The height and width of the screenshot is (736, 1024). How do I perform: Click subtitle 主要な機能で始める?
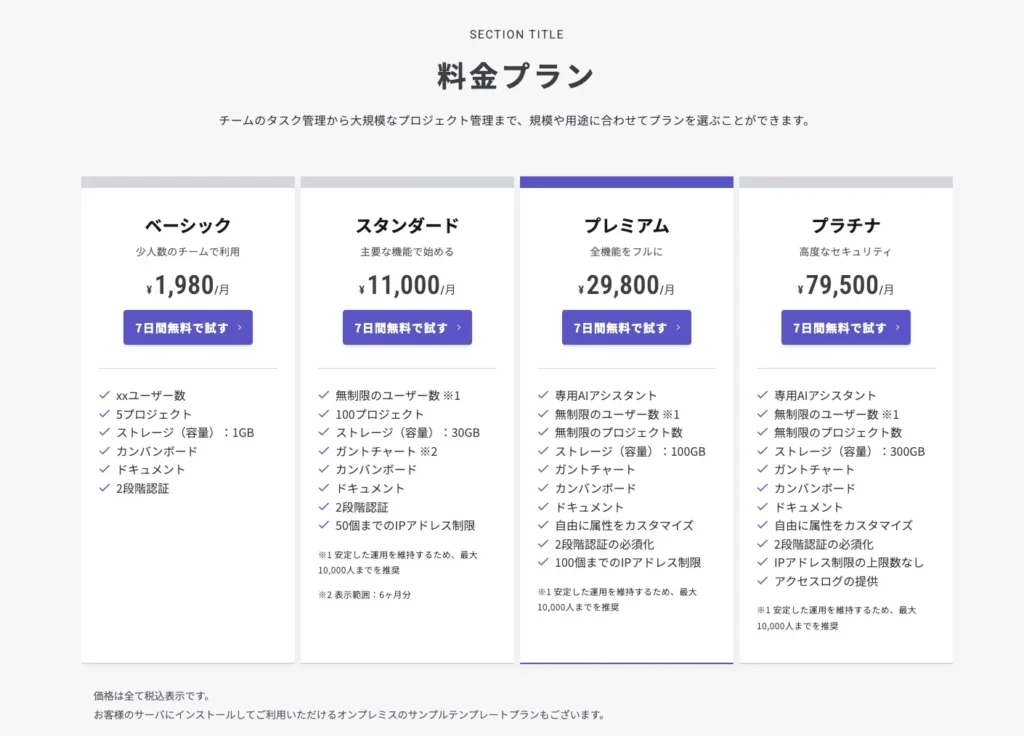point(408,251)
